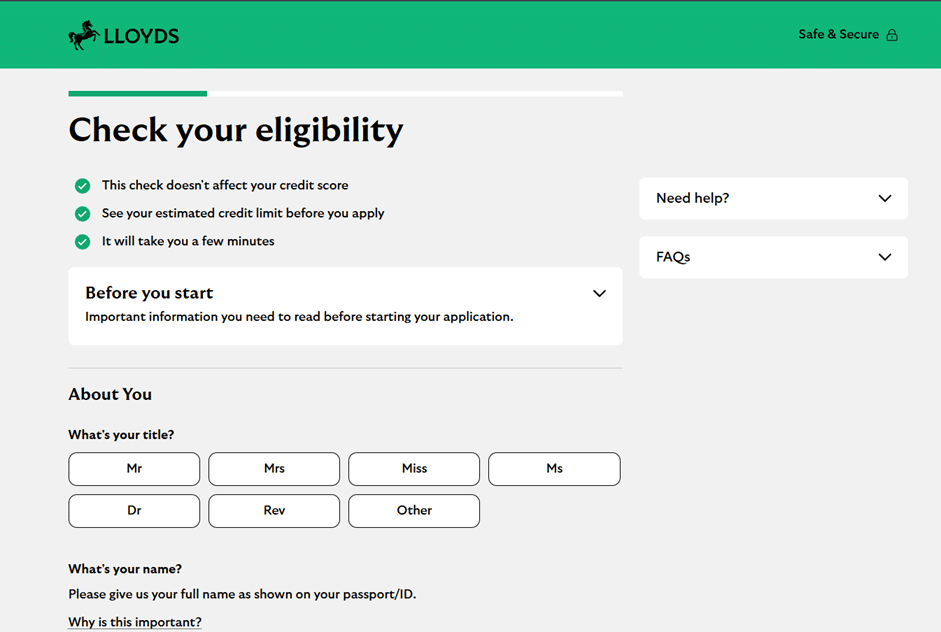Screen dimensions: 941x632
Task: Click the Before you start heading
Action: click(149, 293)
